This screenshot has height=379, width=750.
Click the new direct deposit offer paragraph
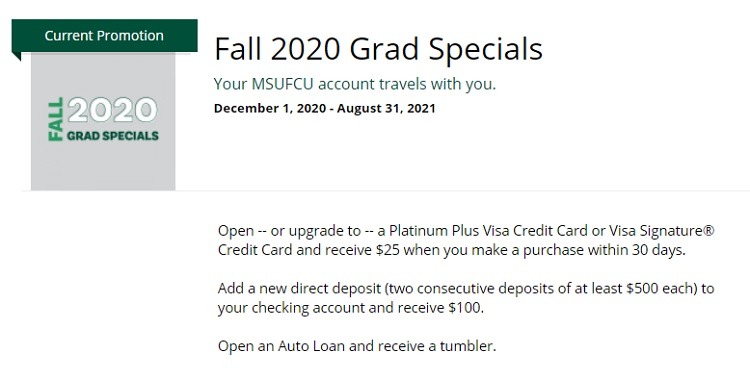click(466, 298)
